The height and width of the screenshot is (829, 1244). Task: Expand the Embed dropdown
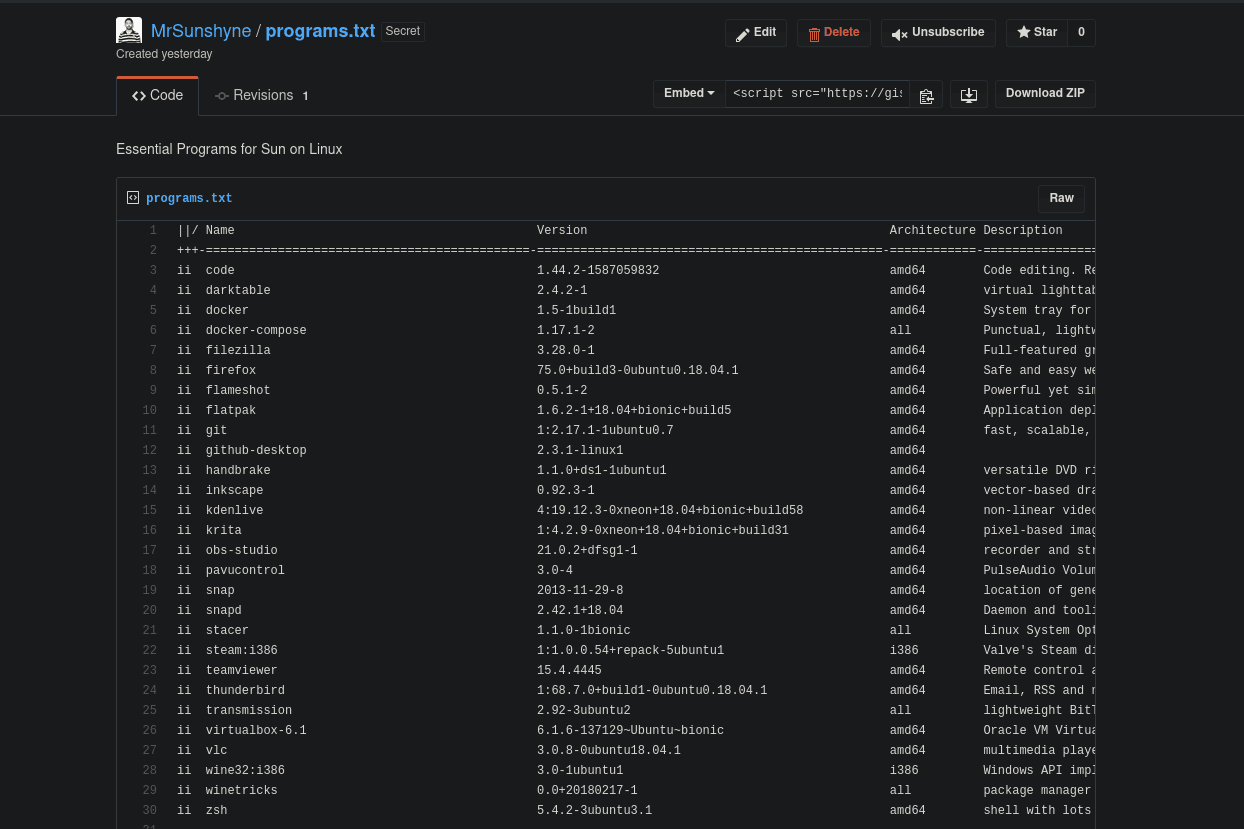coord(689,94)
